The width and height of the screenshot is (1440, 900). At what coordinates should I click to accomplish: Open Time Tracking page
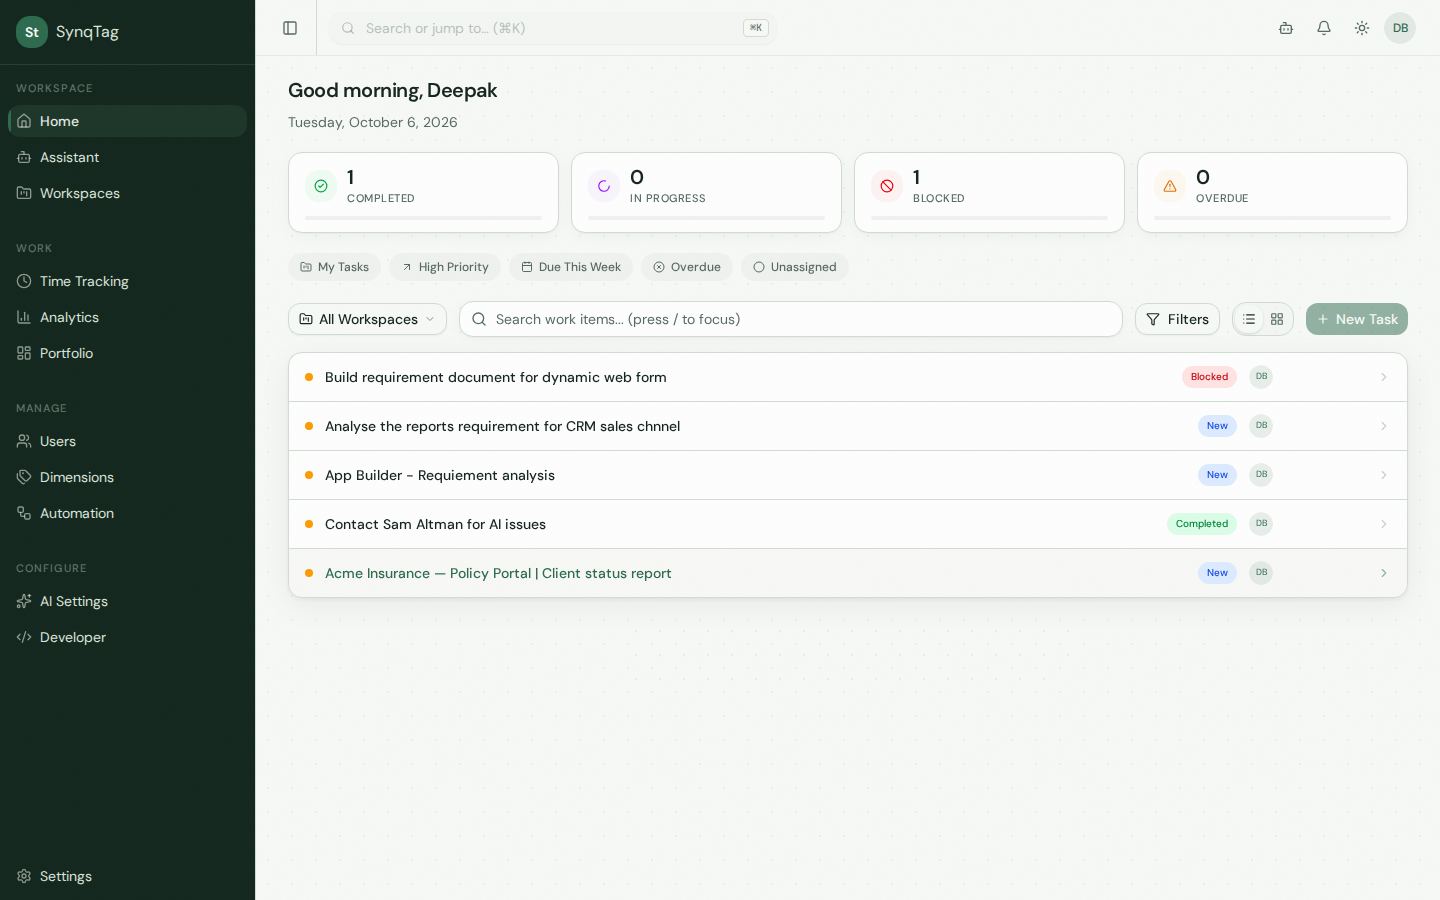coord(128,281)
